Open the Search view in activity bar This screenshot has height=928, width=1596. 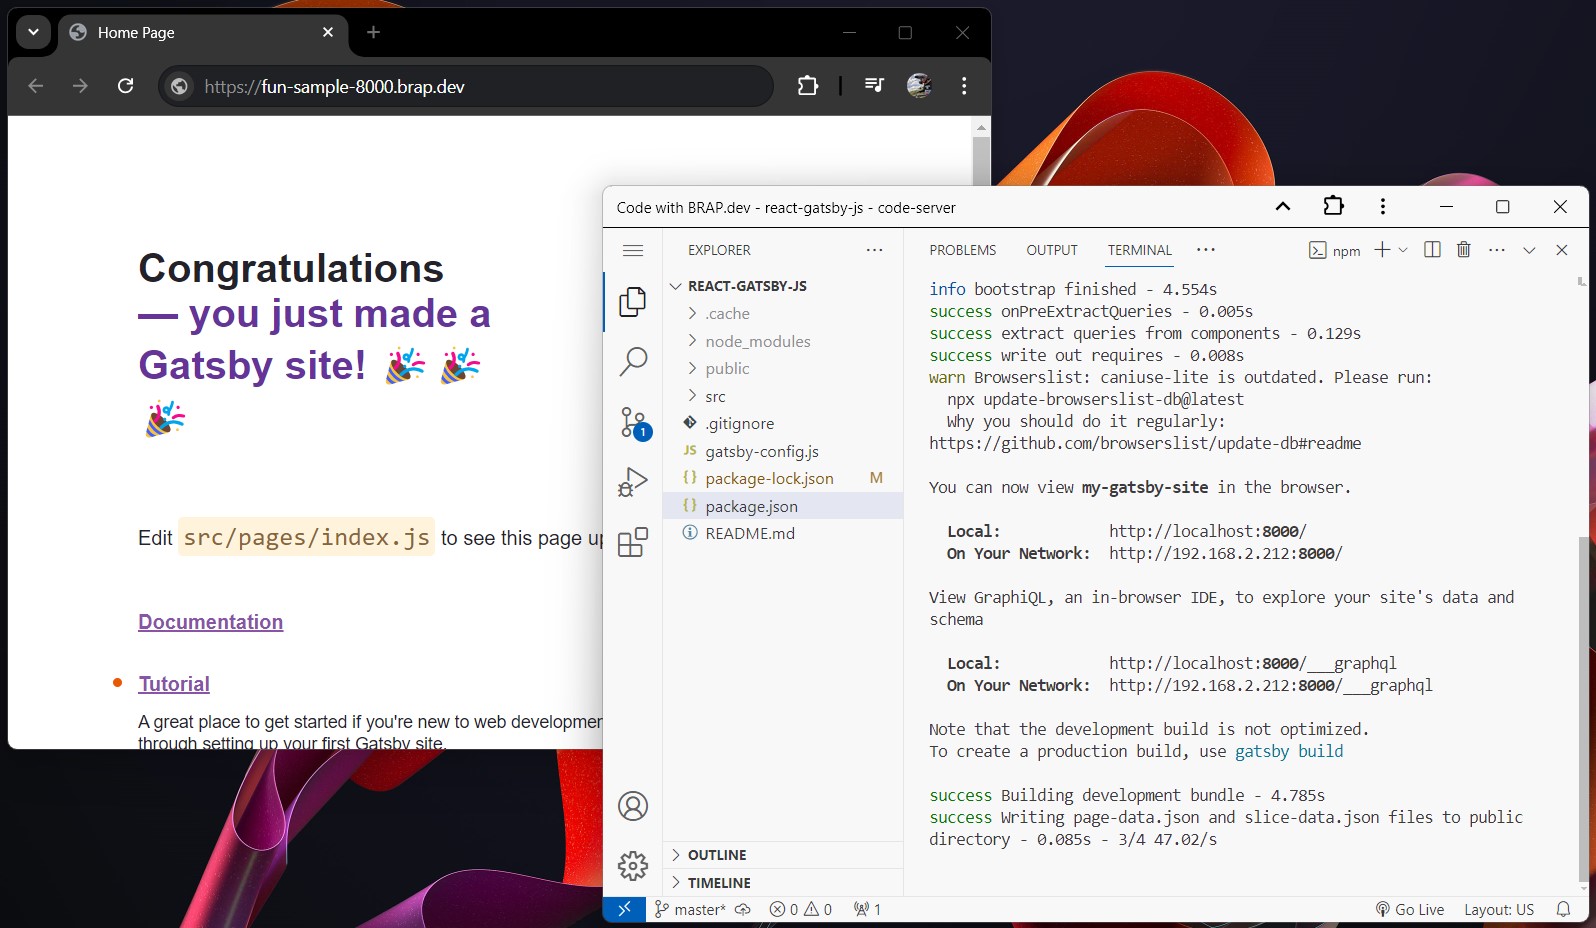click(633, 361)
